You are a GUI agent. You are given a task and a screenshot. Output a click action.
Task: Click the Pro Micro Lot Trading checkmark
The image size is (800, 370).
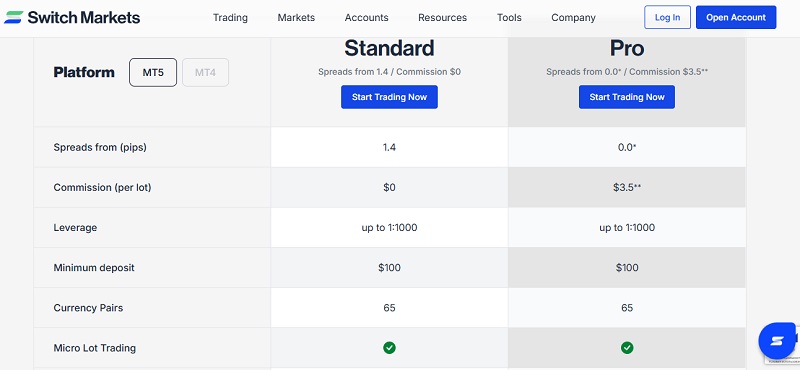[x=627, y=348]
